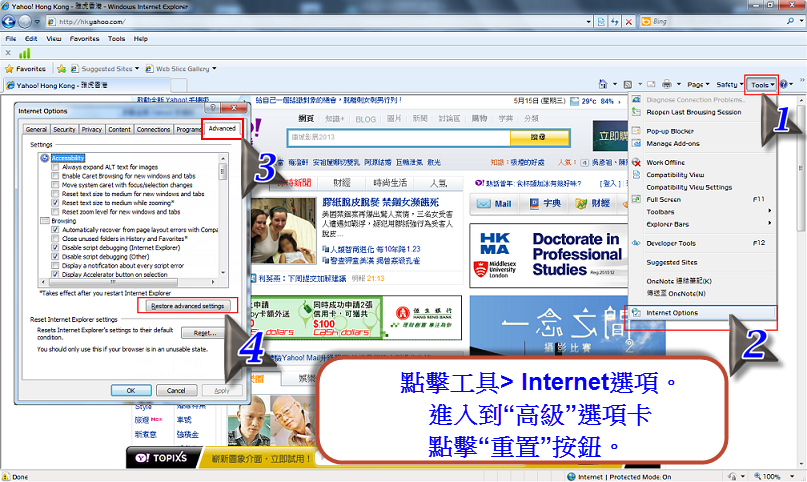807x482 pixels.
Task: Click the Home icon in command bar
Action: click(x=603, y=84)
